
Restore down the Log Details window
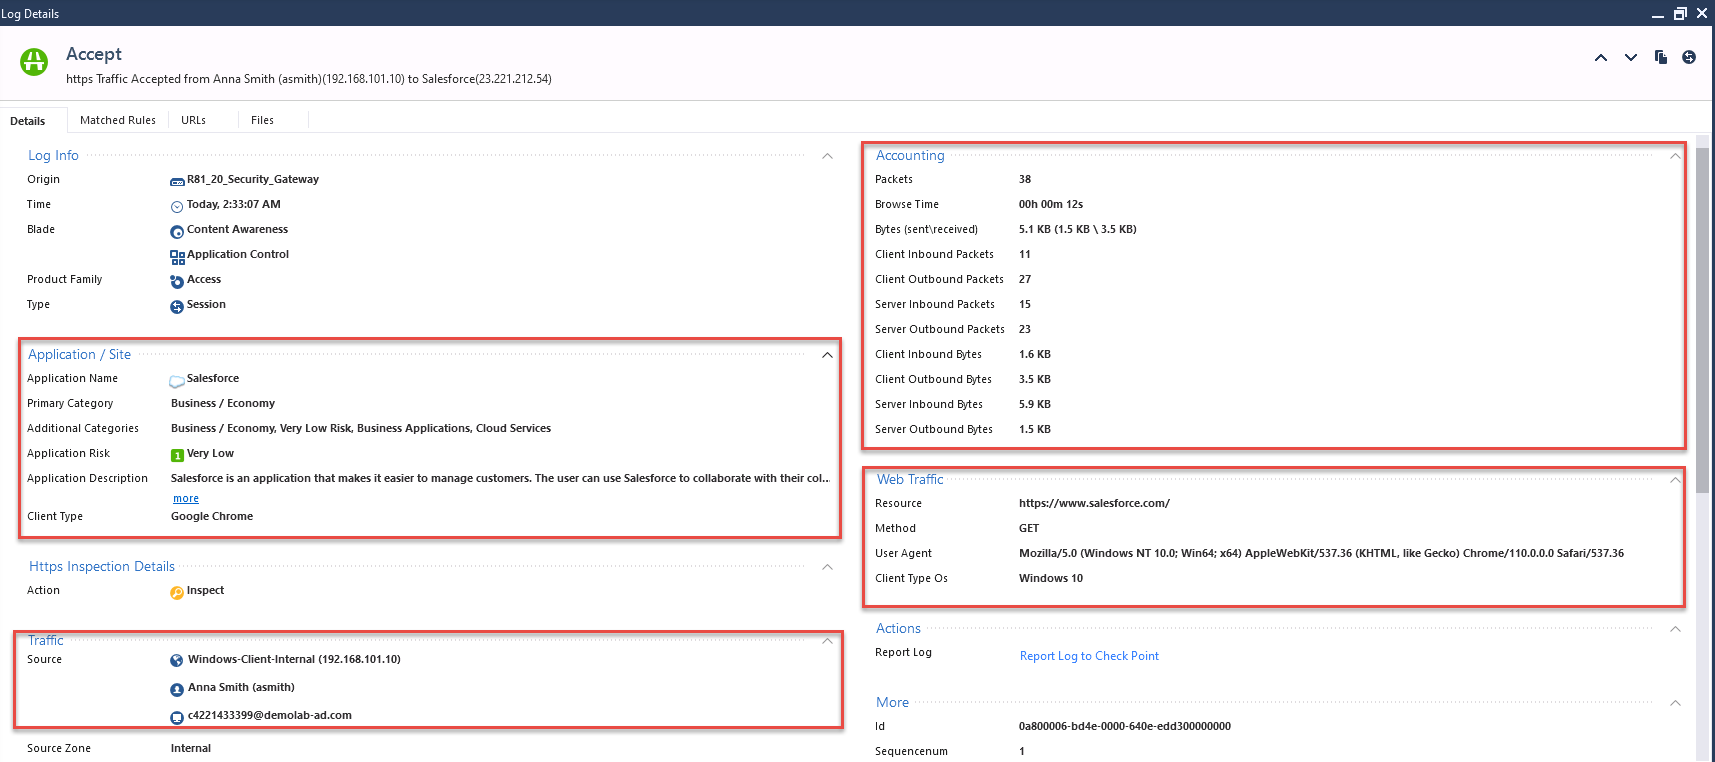pyautogui.click(x=1680, y=13)
